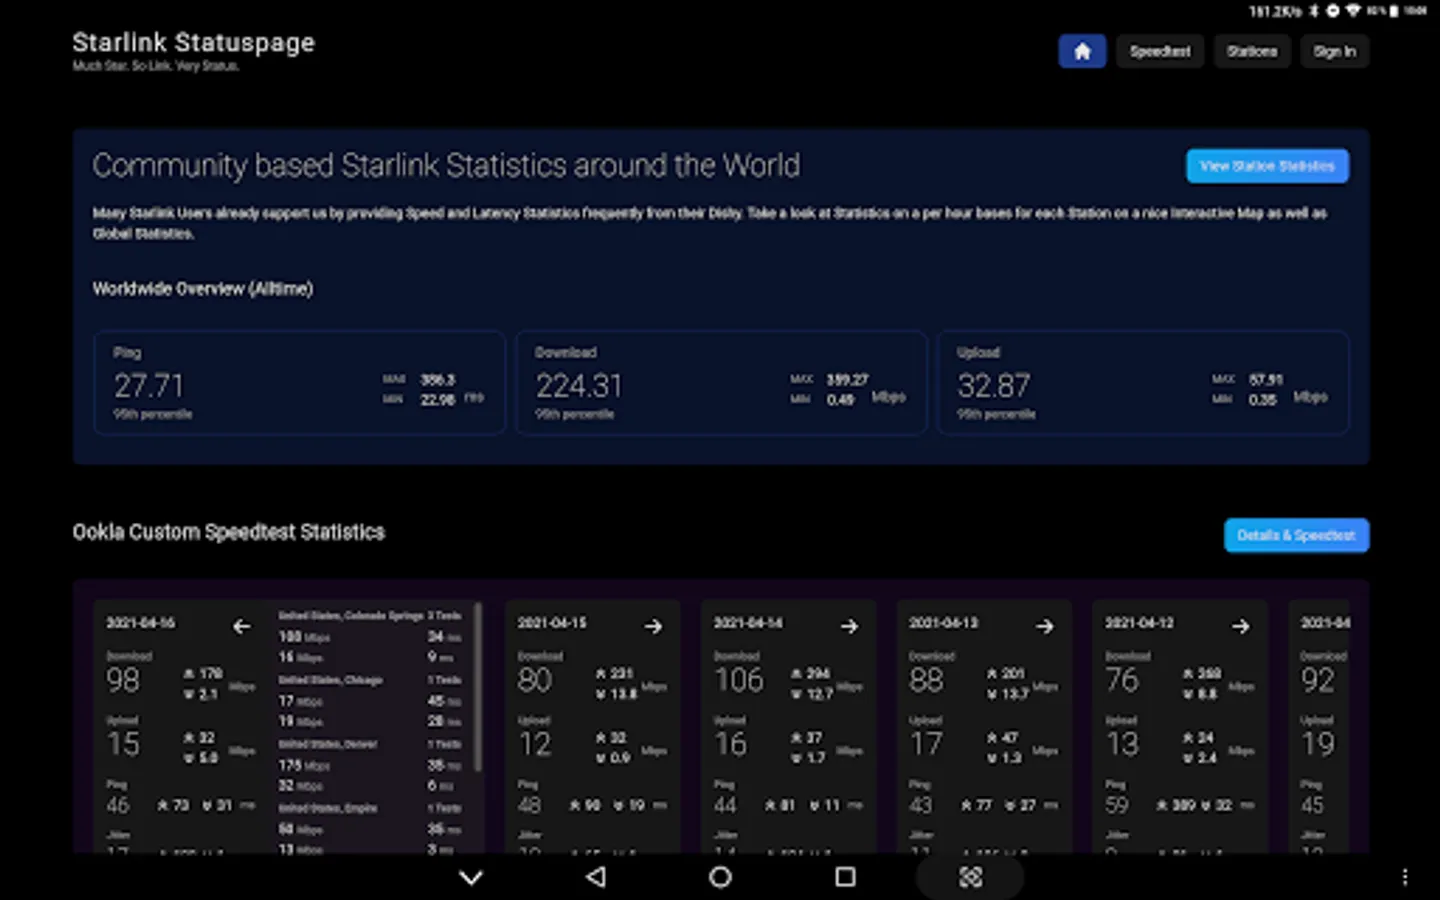Click upload value 15 in 2021-04-16 card
The width and height of the screenshot is (1440, 900).
123,745
